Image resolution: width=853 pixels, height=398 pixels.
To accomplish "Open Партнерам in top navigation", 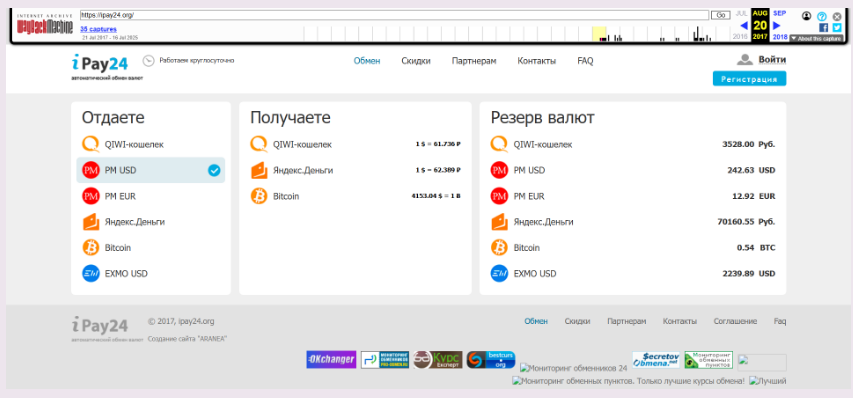I will [474, 61].
